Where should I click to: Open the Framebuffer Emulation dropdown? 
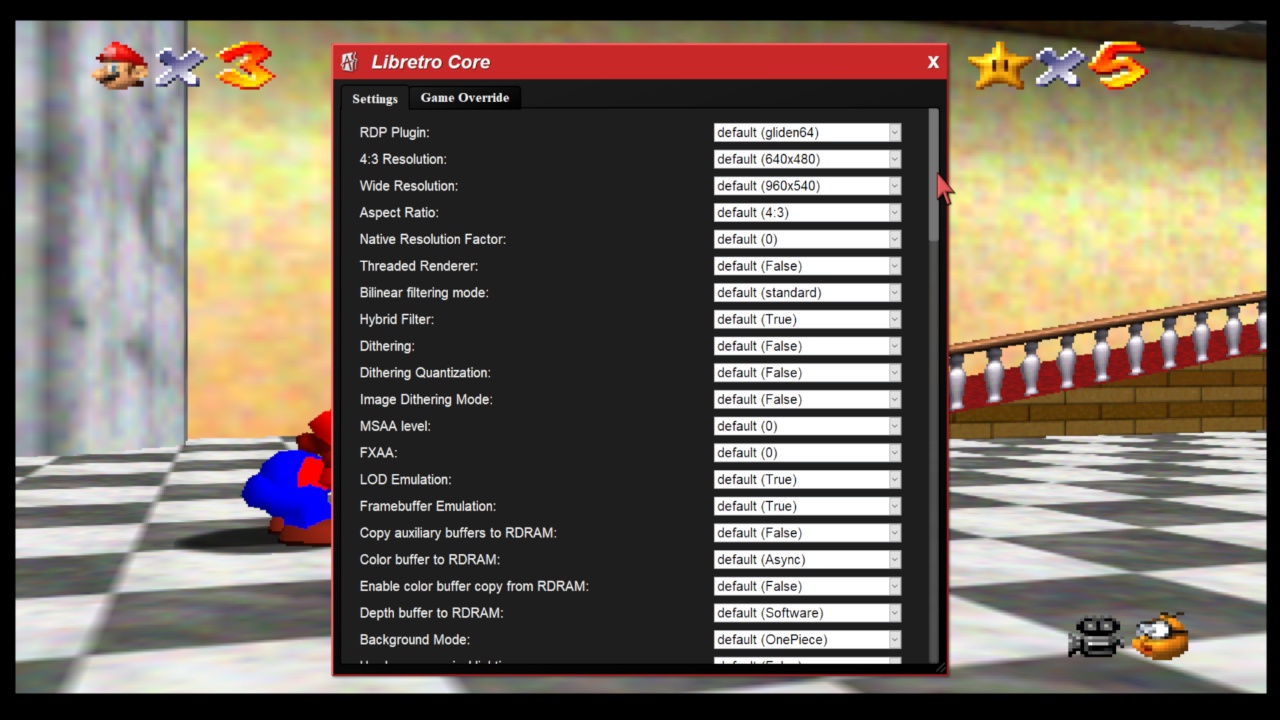pos(806,506)
